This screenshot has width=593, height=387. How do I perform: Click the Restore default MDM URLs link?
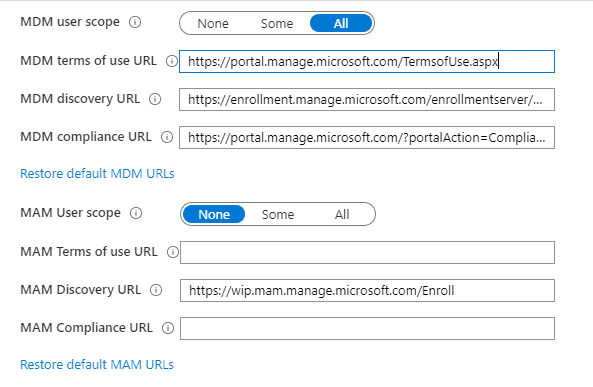coord(97,174)
